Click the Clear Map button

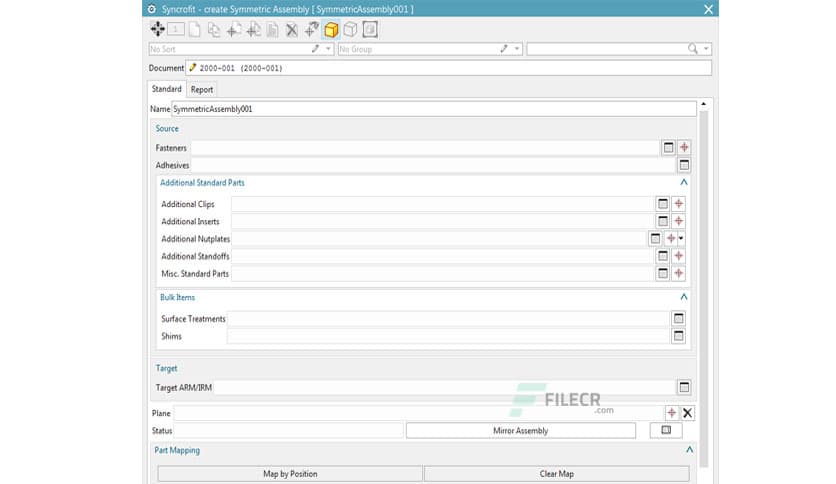(x=557, y=474)
